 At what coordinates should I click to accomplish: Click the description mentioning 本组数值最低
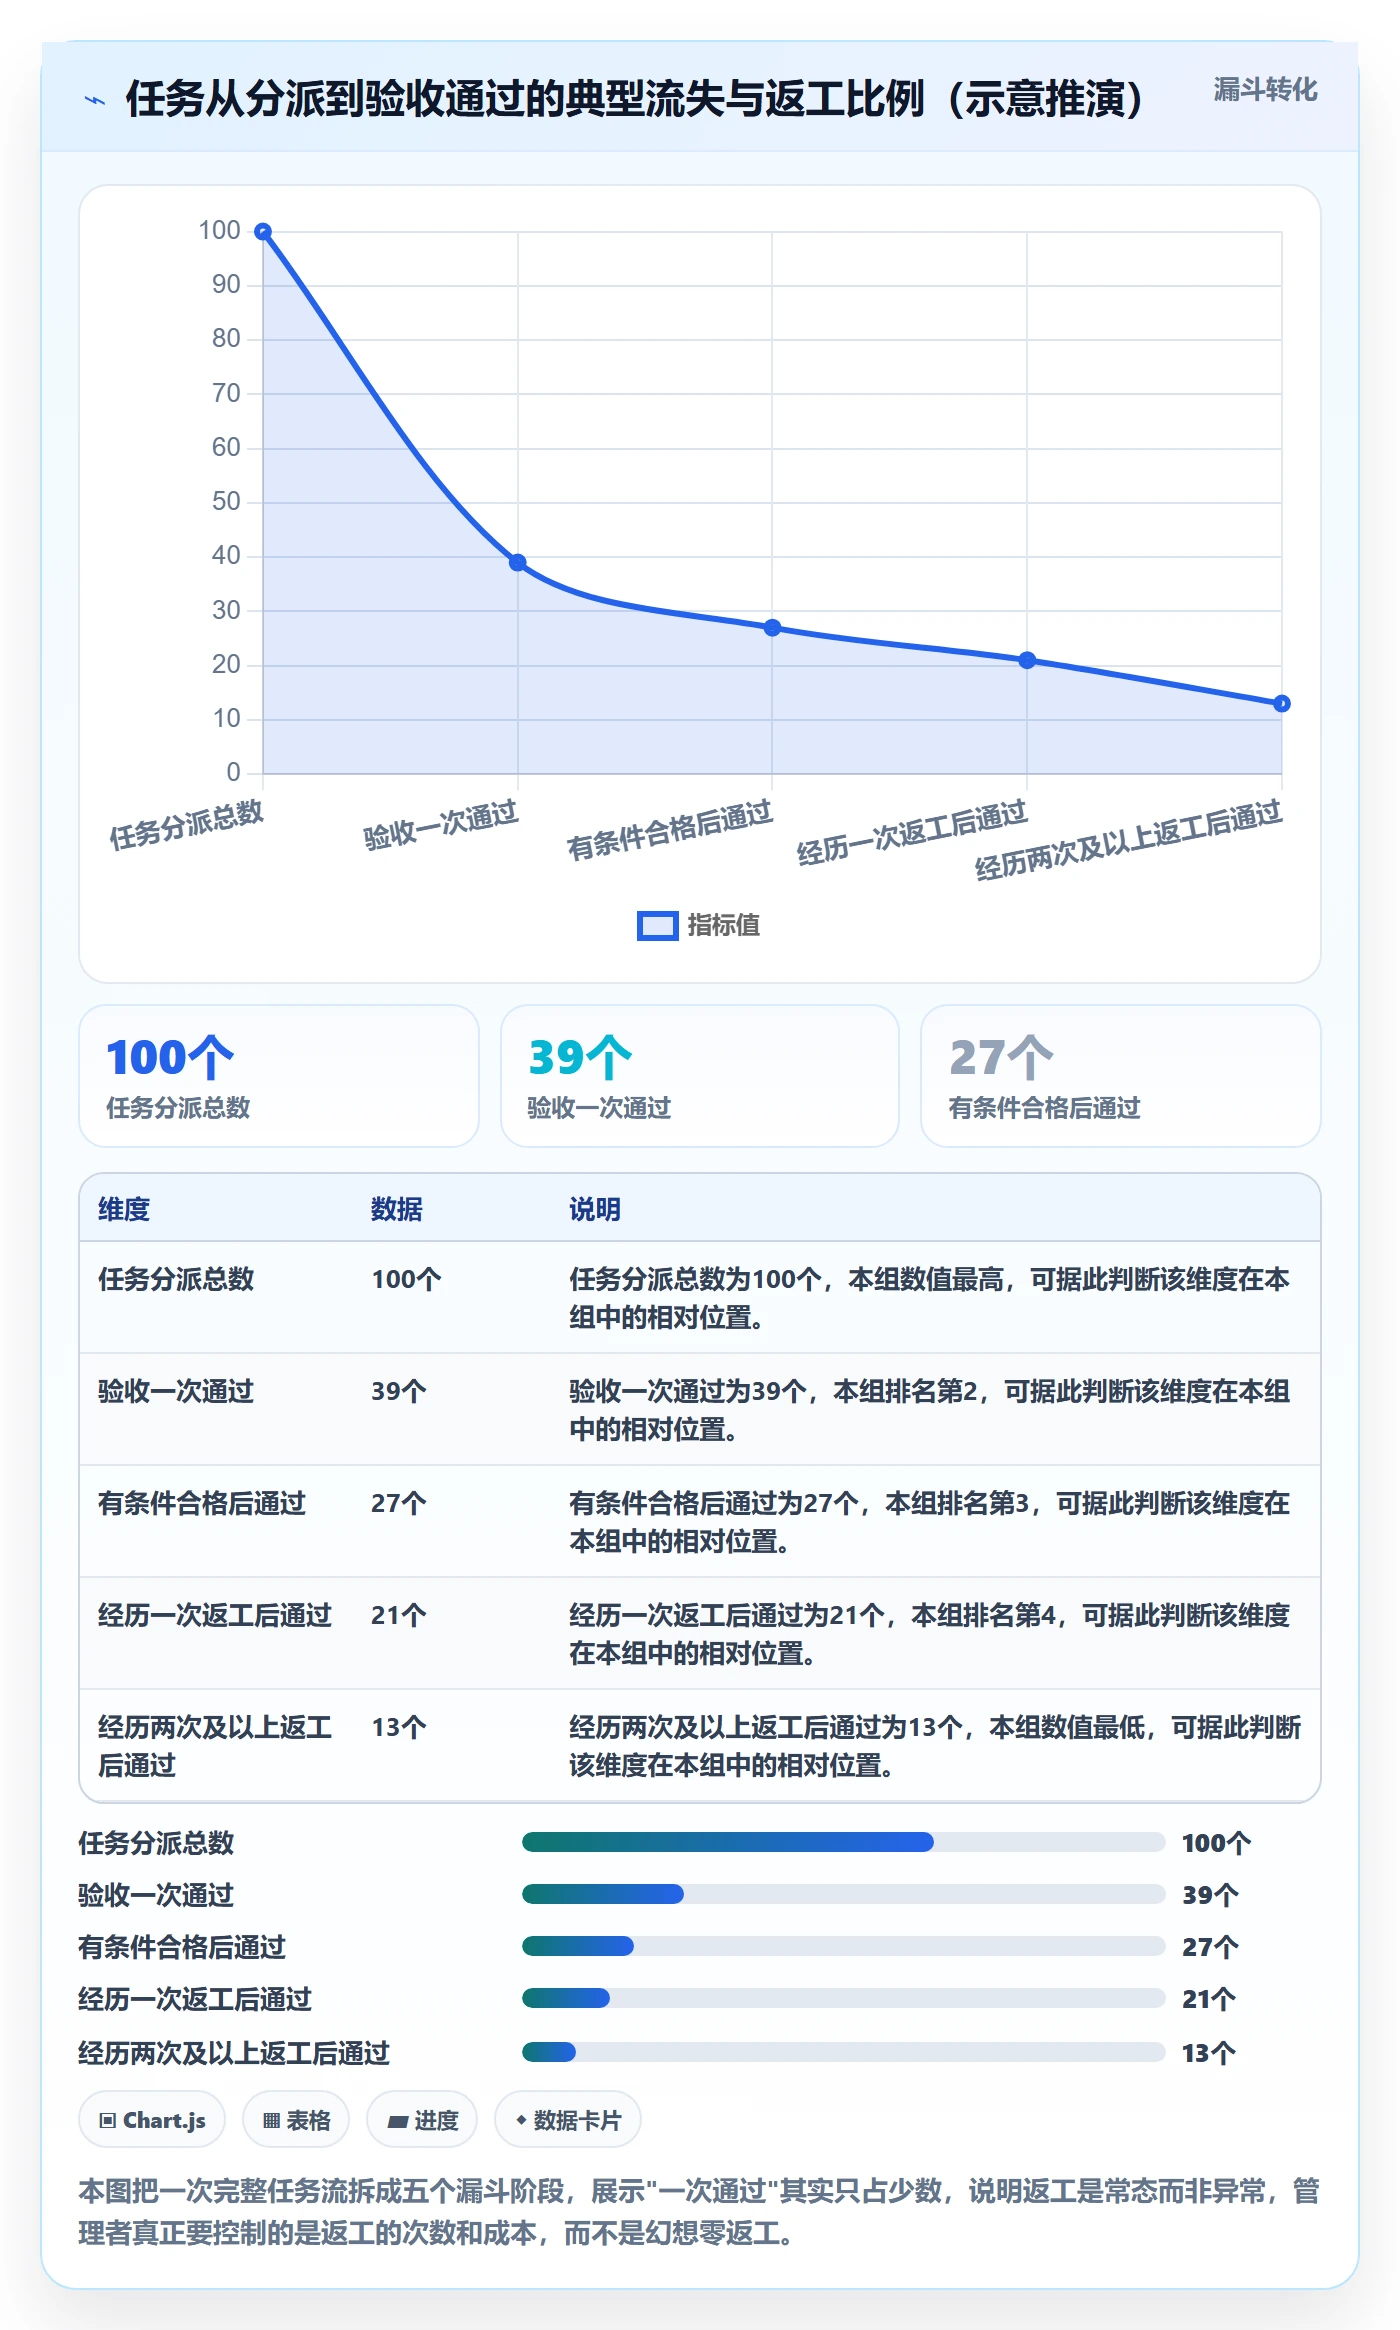(936, 1746)
